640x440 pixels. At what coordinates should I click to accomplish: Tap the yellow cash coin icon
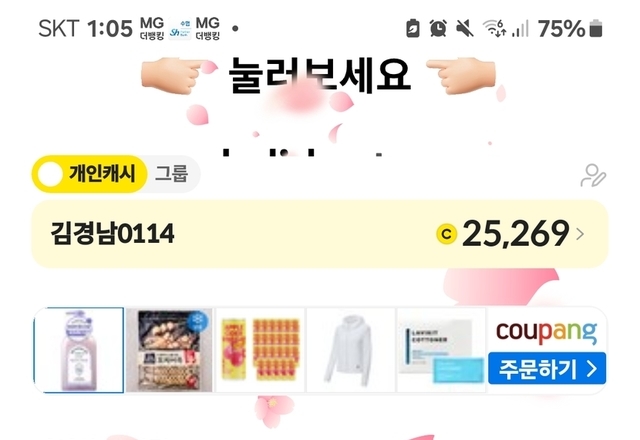pyautogui.click(x=447, y=234)
